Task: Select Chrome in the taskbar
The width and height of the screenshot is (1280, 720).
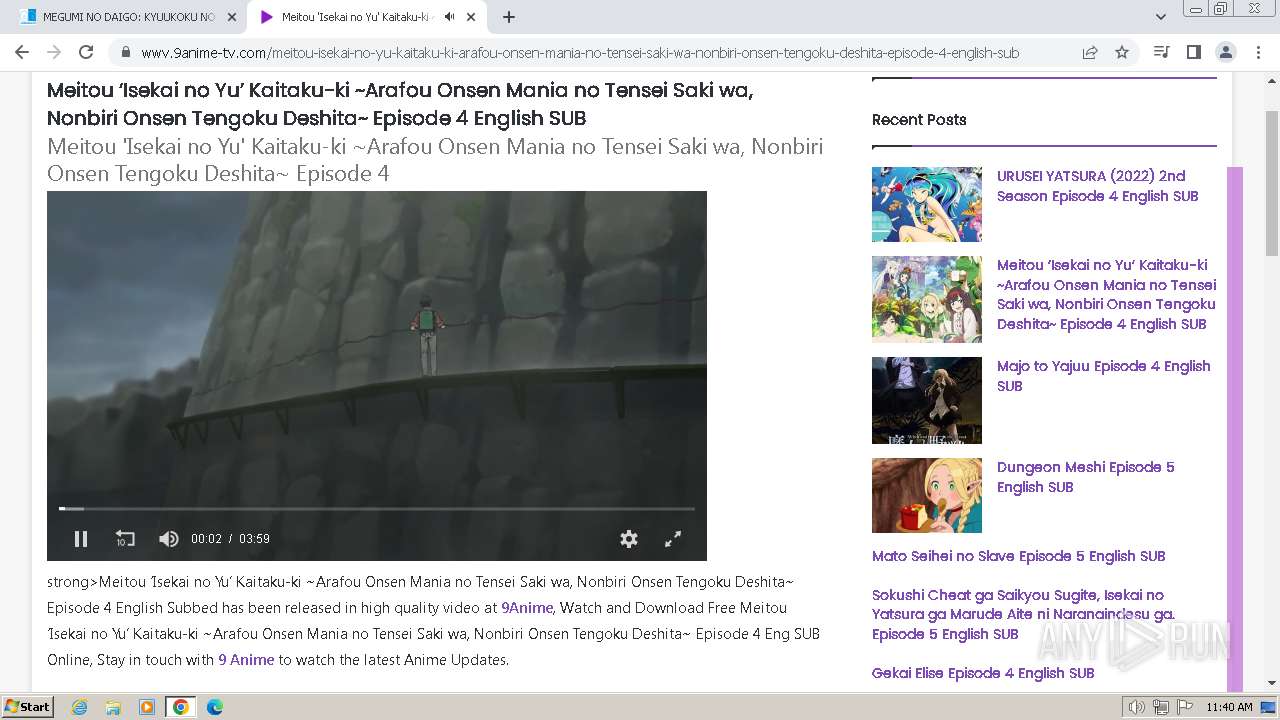Action: tap(181, 707)
